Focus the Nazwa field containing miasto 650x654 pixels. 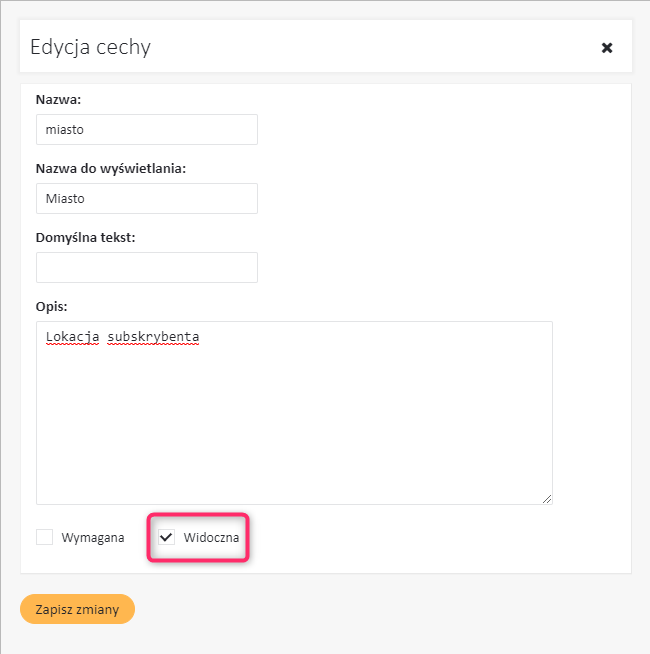pyautogui.click(x=146, y=129)
